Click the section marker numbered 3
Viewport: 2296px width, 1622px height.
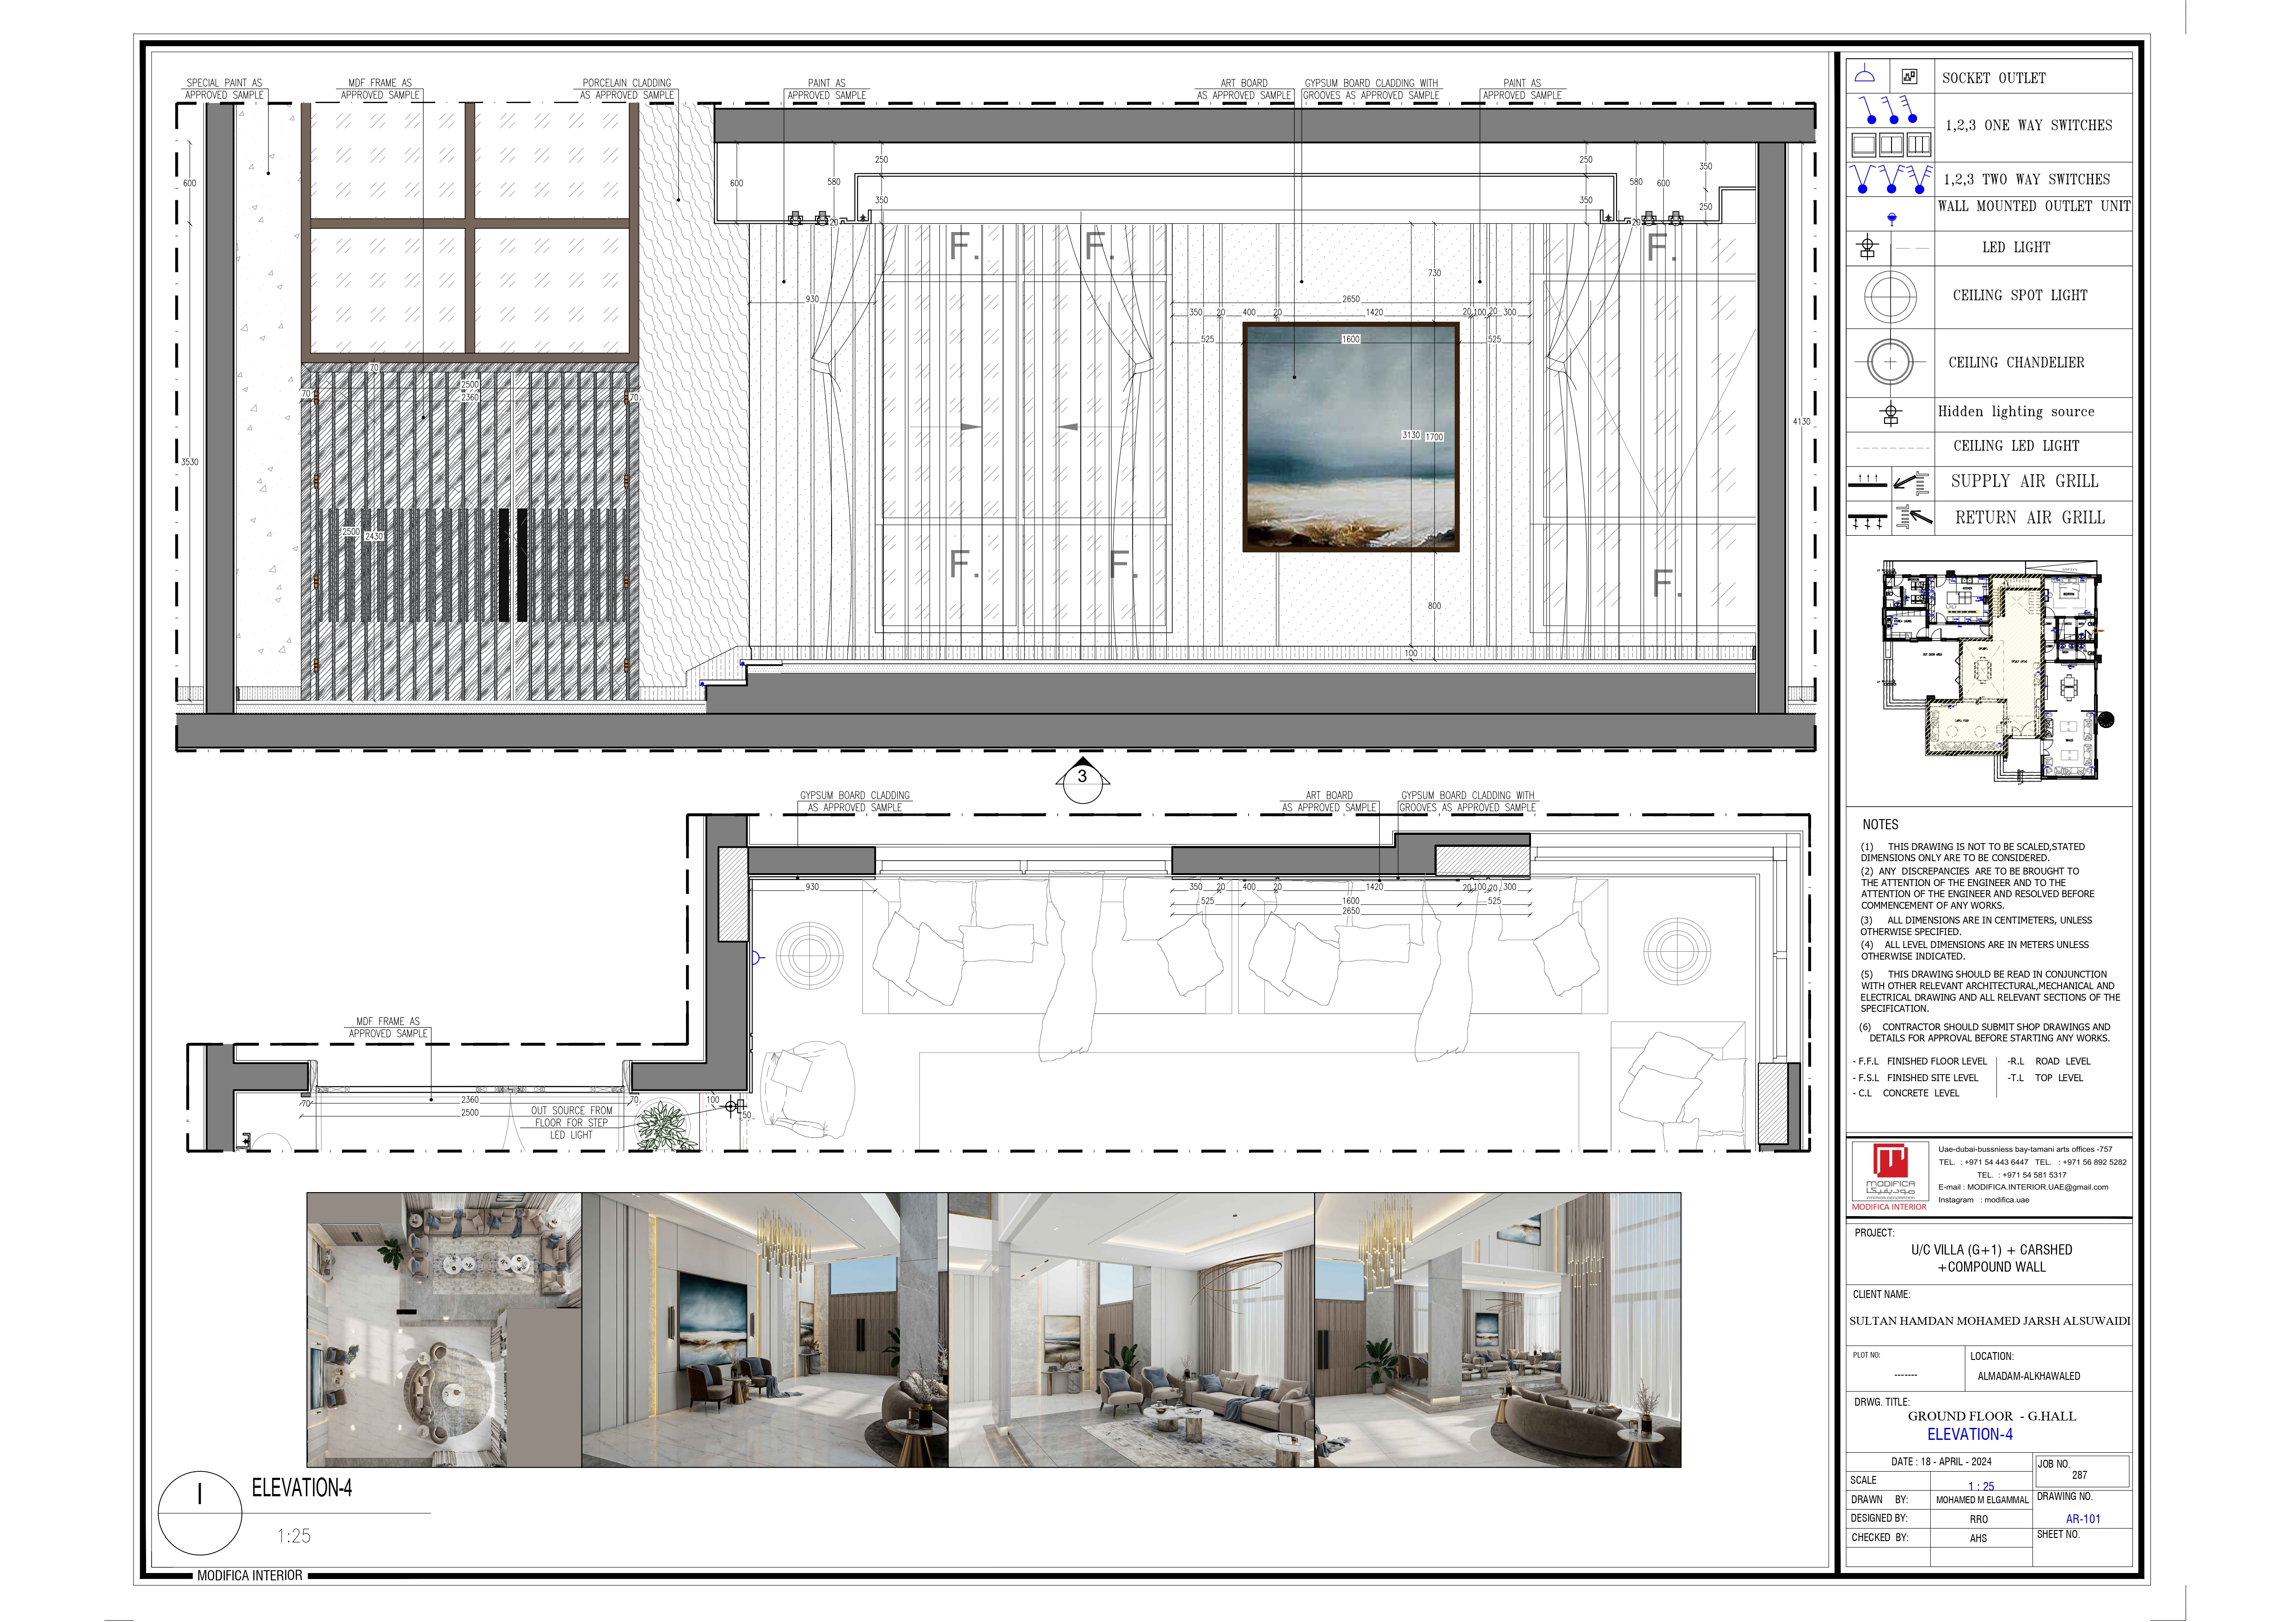click(1082, 777)
